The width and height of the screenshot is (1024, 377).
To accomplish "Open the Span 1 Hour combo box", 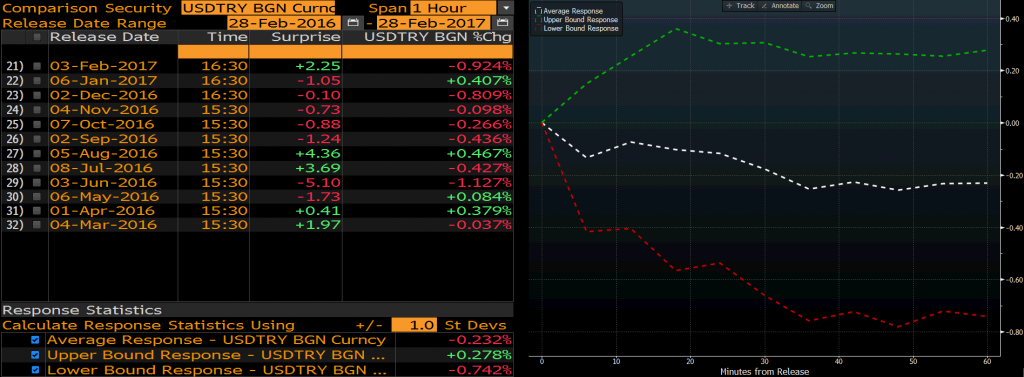I will click(x=453, y=8).
